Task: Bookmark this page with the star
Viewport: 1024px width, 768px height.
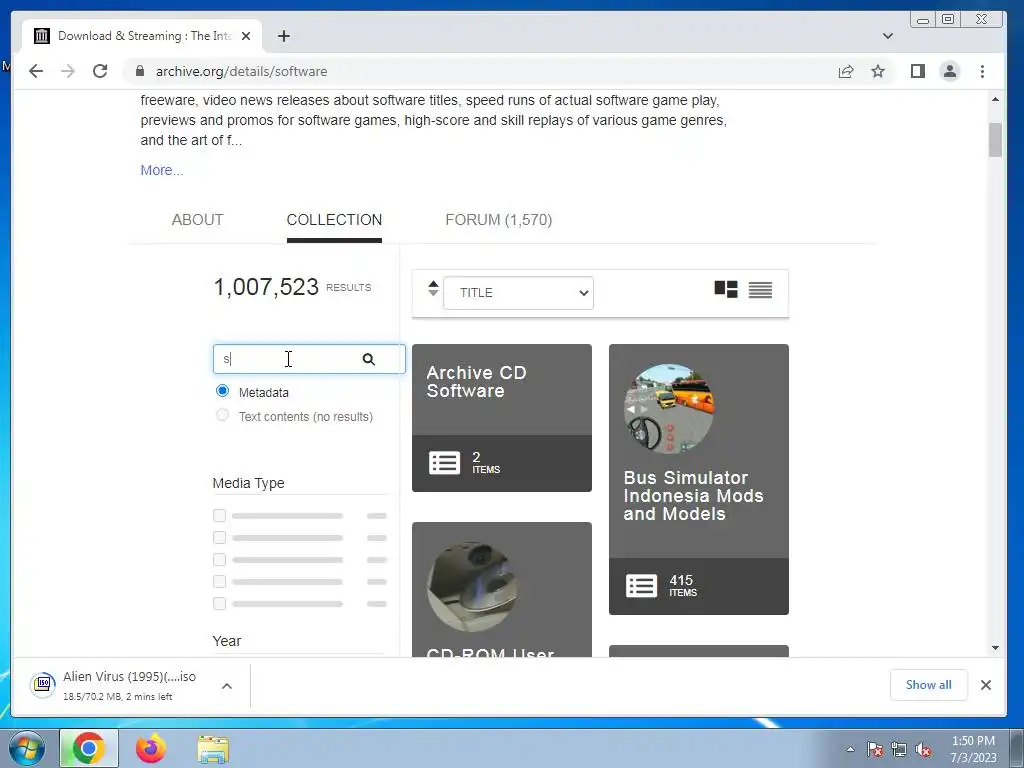Action: (878, 71)
